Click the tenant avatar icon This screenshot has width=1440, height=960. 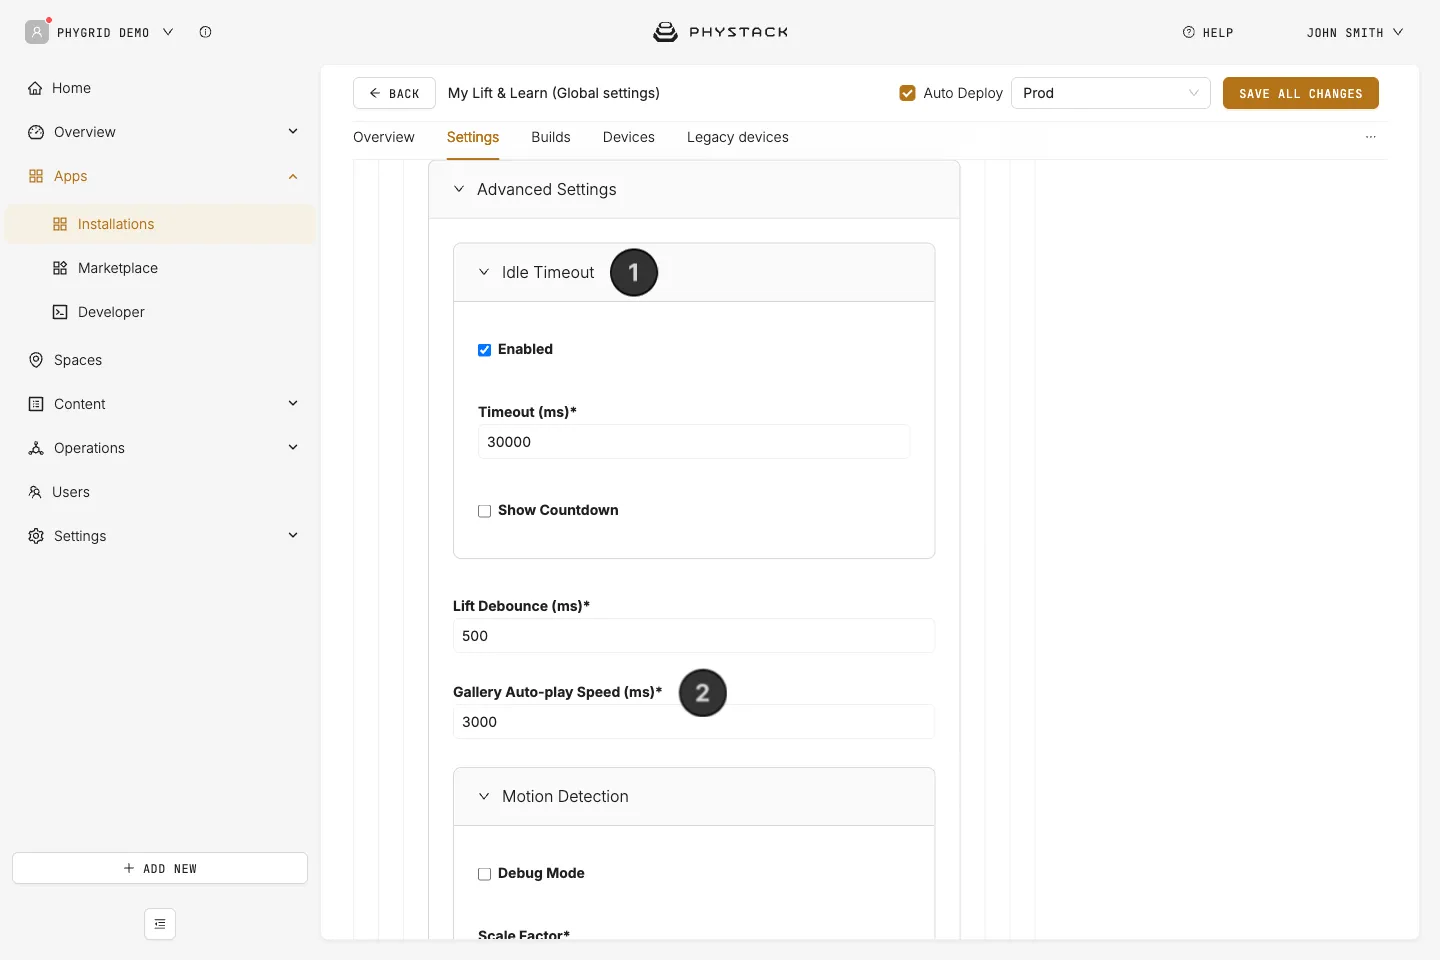(37, 32)
